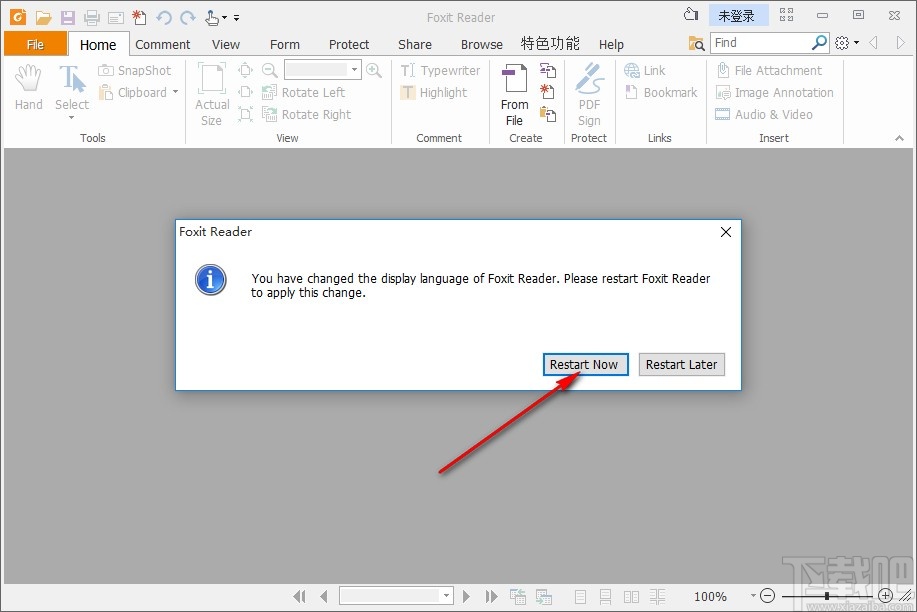The height and width of the screenshot is (612, 917).
Task: Click the PDF Sign button
Action: point(589,95)
